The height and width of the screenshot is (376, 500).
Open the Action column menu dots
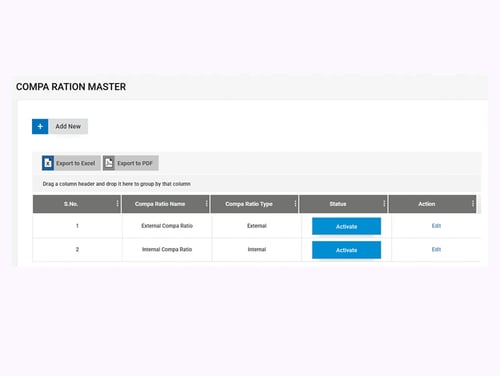473,204
